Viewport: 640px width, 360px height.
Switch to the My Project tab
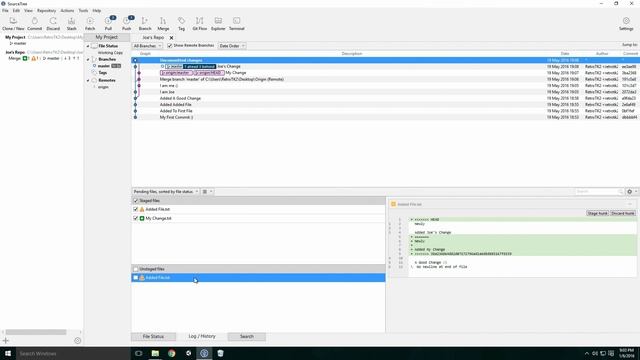coord(107,37)
